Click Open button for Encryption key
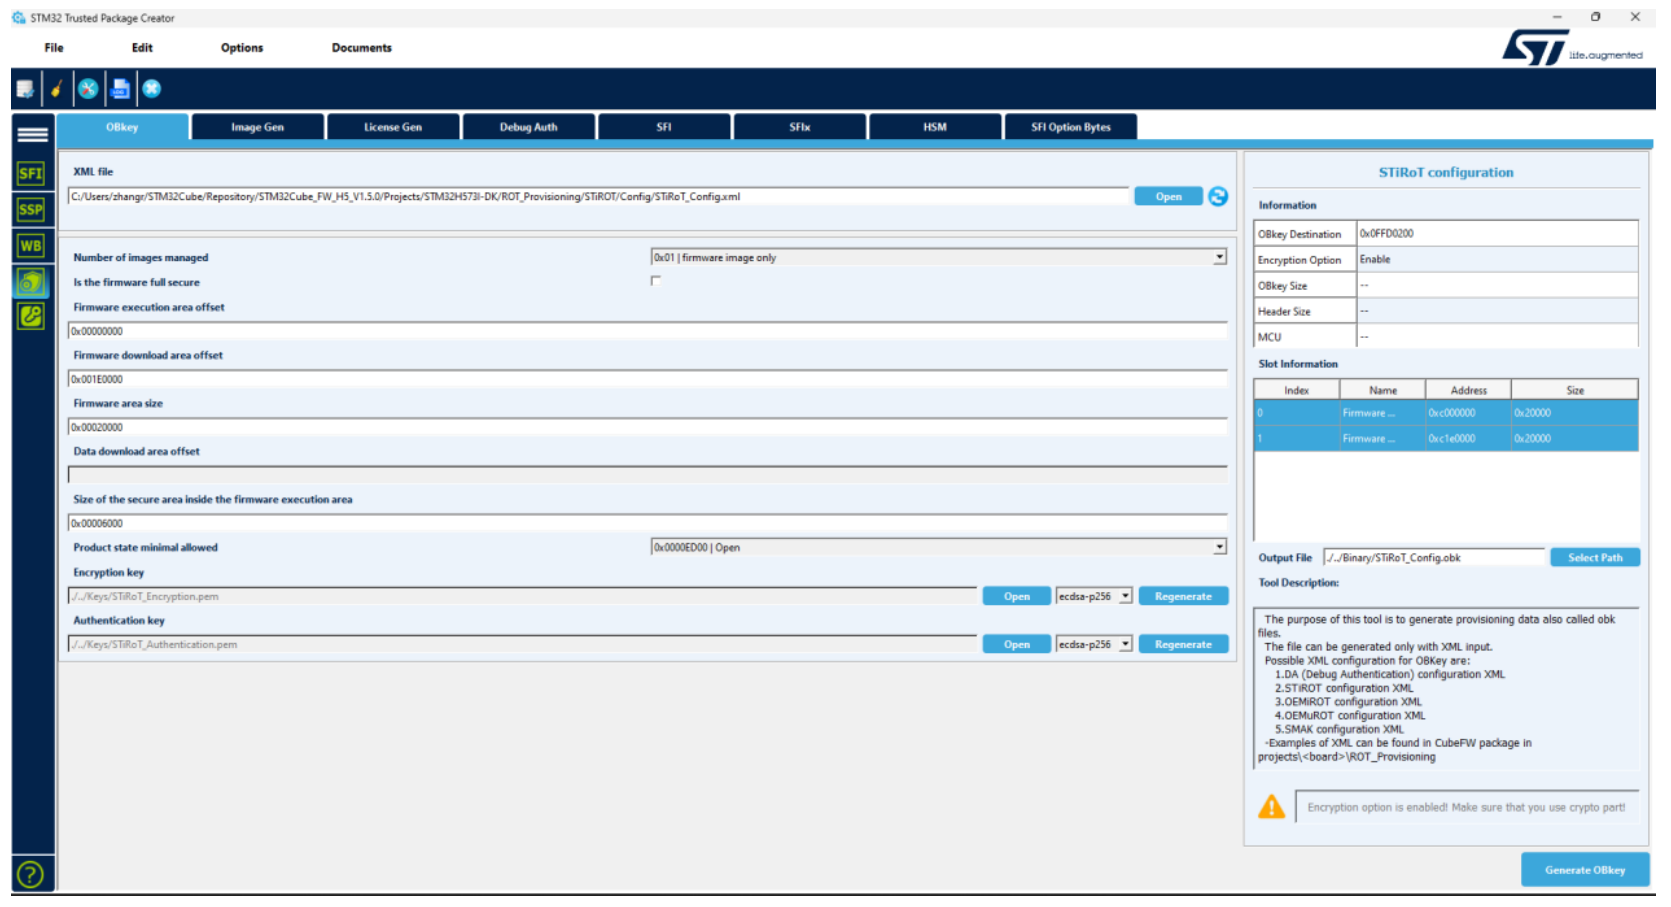Viewport: 1671px width, 907px height. 1017,596
